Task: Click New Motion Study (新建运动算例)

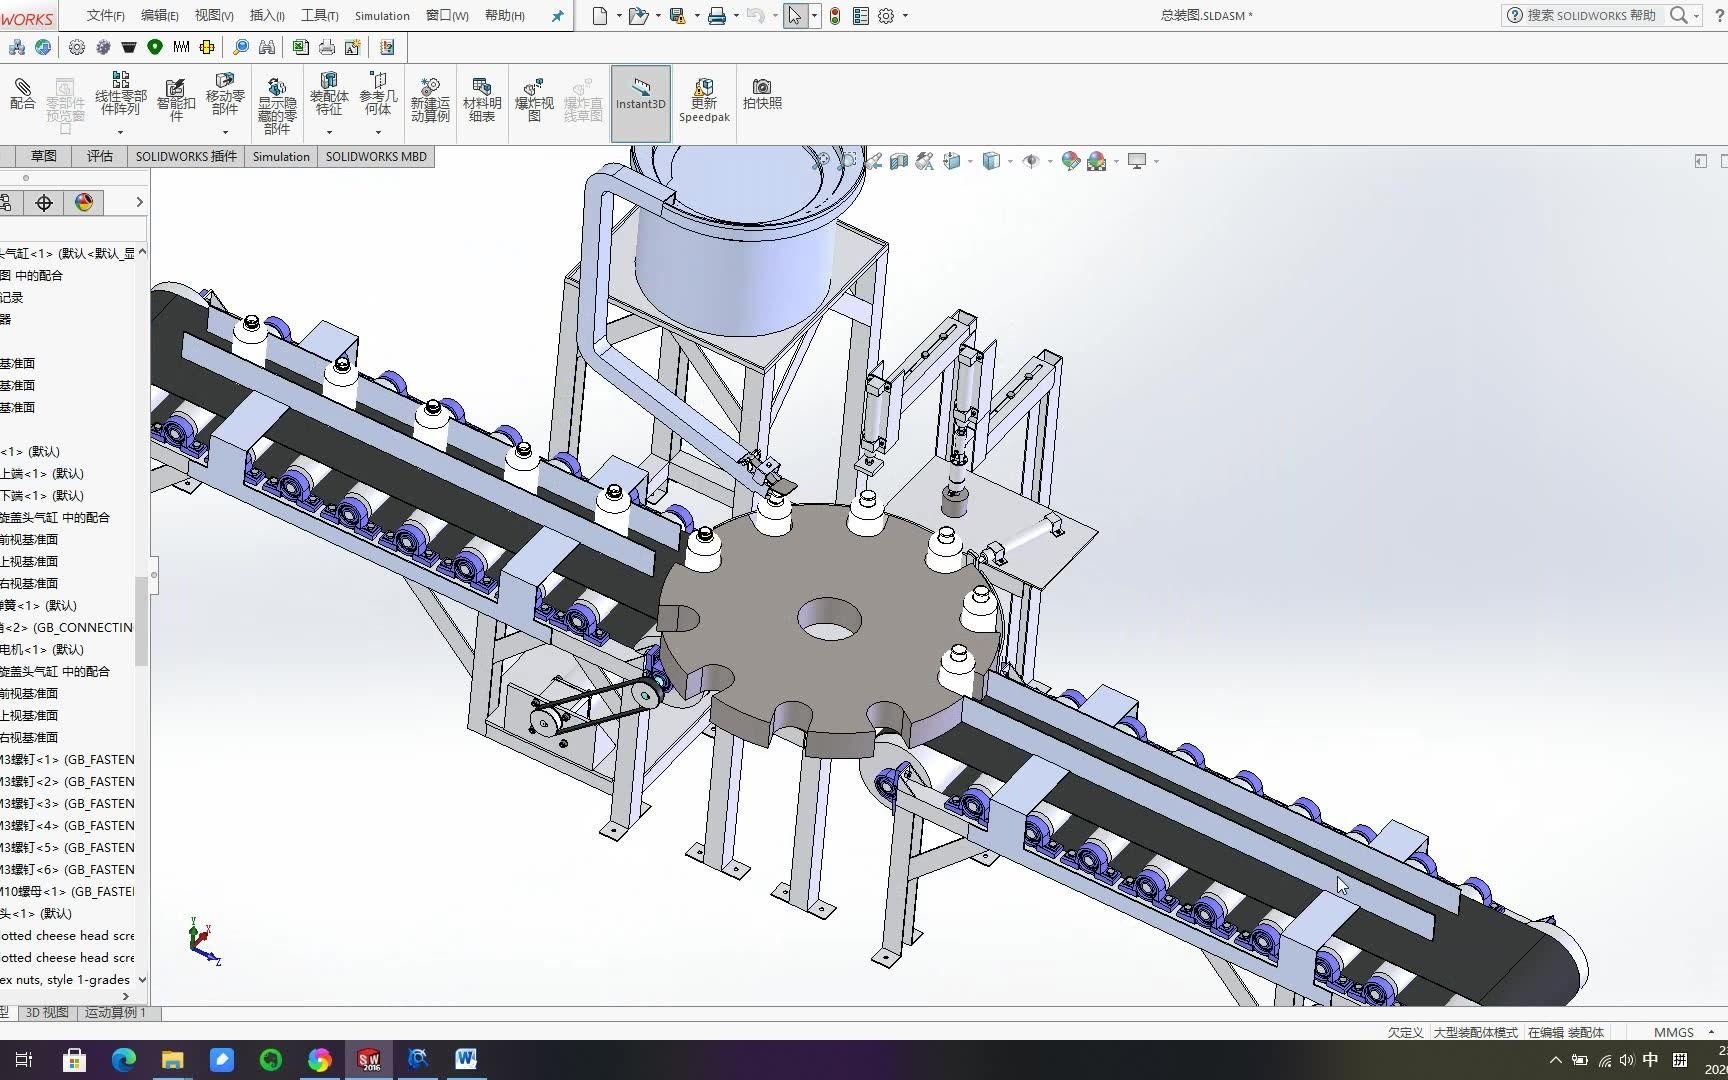Action: tap(430, 100)
